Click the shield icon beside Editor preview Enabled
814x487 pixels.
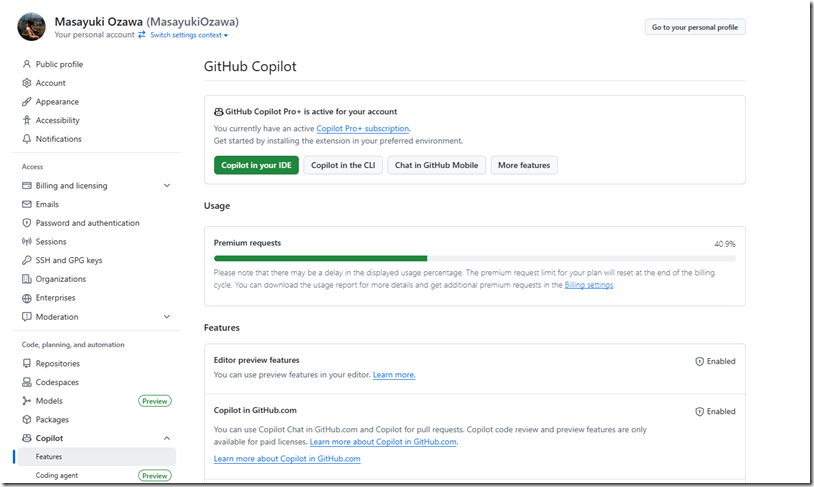pos(699,361)
